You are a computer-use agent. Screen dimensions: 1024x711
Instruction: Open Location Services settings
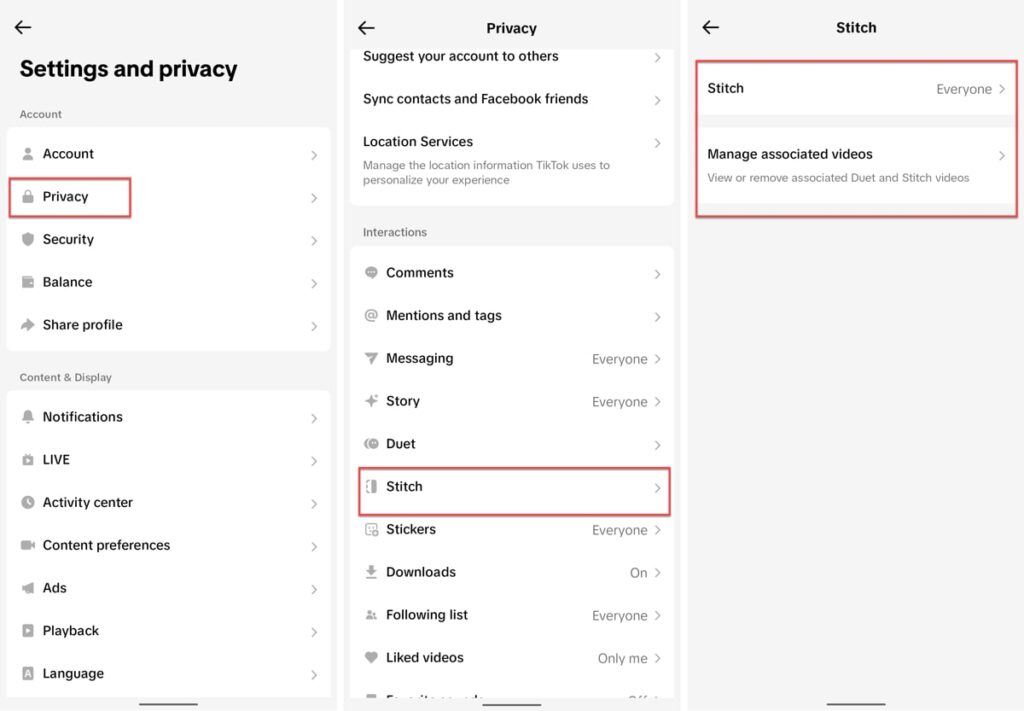pos(510,142)
